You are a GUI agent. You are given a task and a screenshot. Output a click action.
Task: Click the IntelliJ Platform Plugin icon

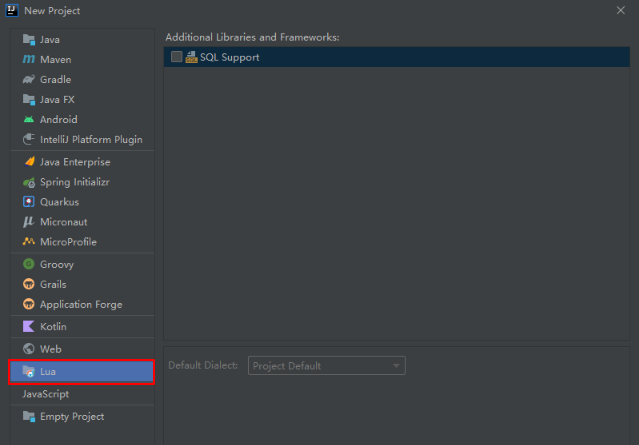(x=29, y=139)
